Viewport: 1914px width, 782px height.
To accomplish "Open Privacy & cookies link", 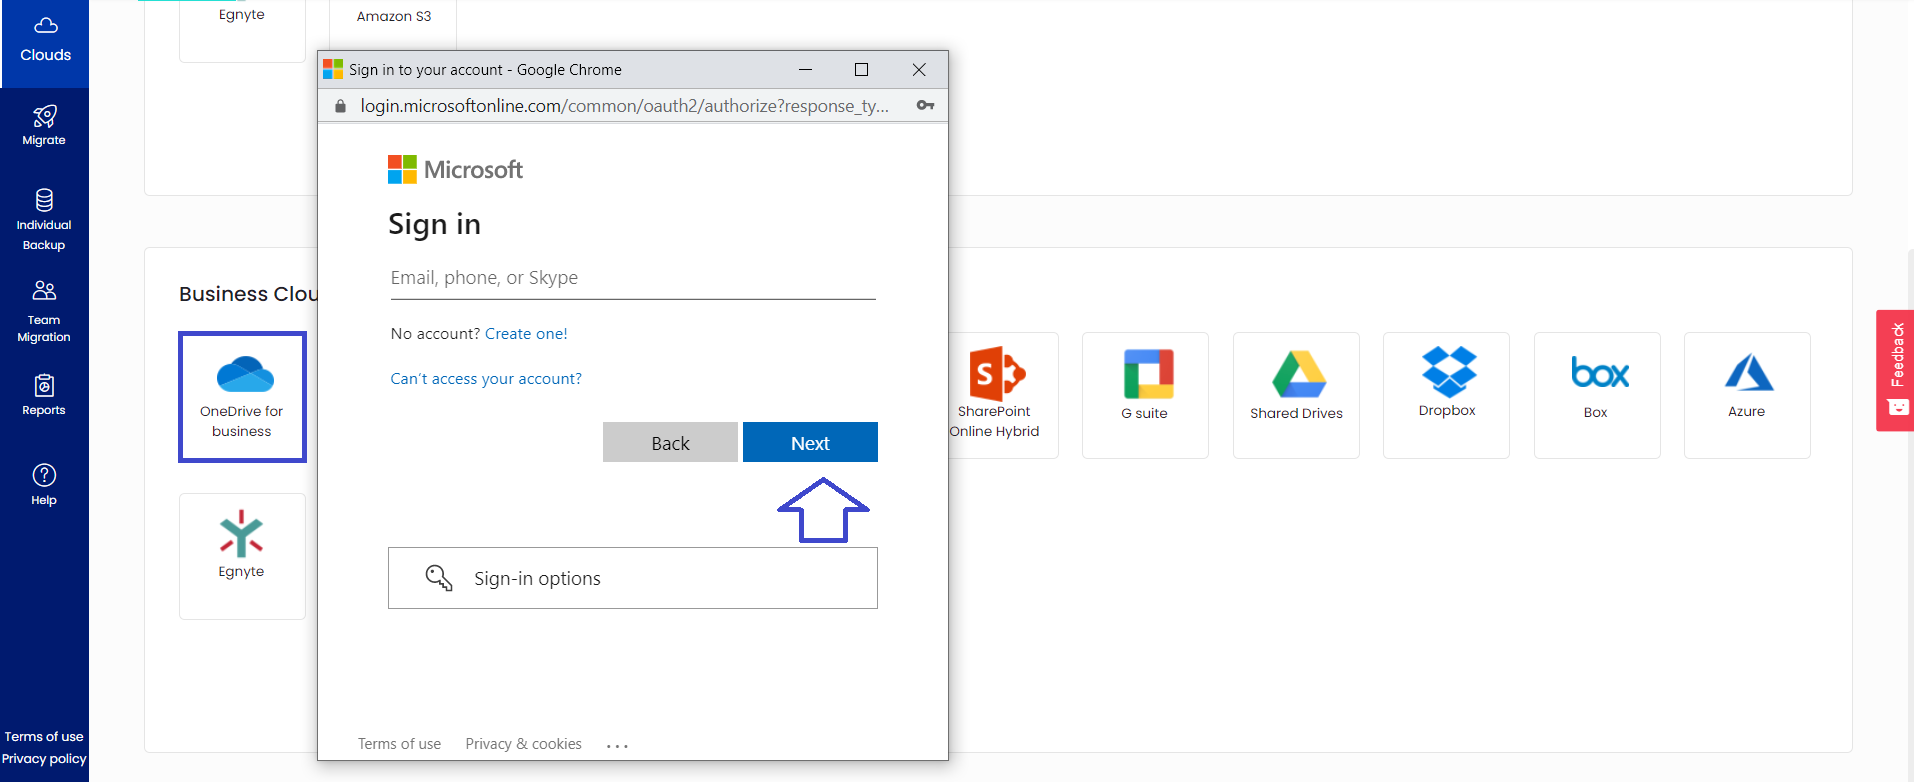I will 523,744.
